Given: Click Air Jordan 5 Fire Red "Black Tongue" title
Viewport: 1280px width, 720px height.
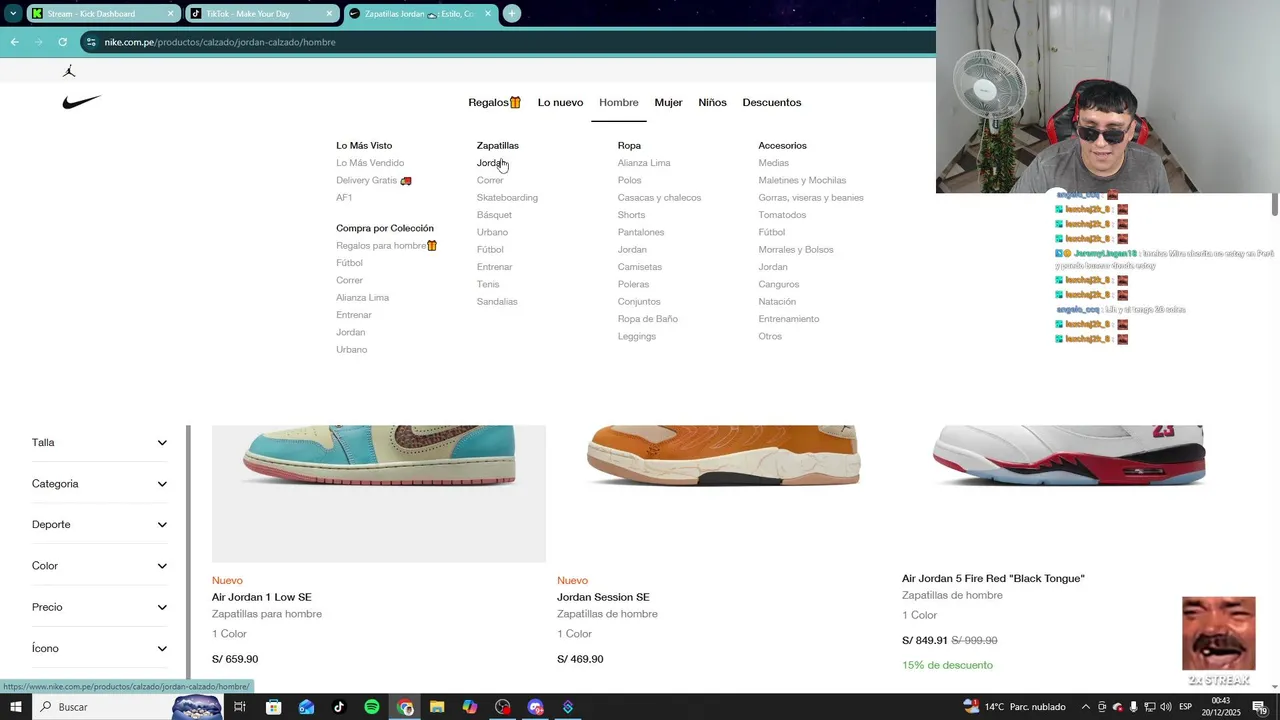Looking at the screenshot, I should [993, 578].
